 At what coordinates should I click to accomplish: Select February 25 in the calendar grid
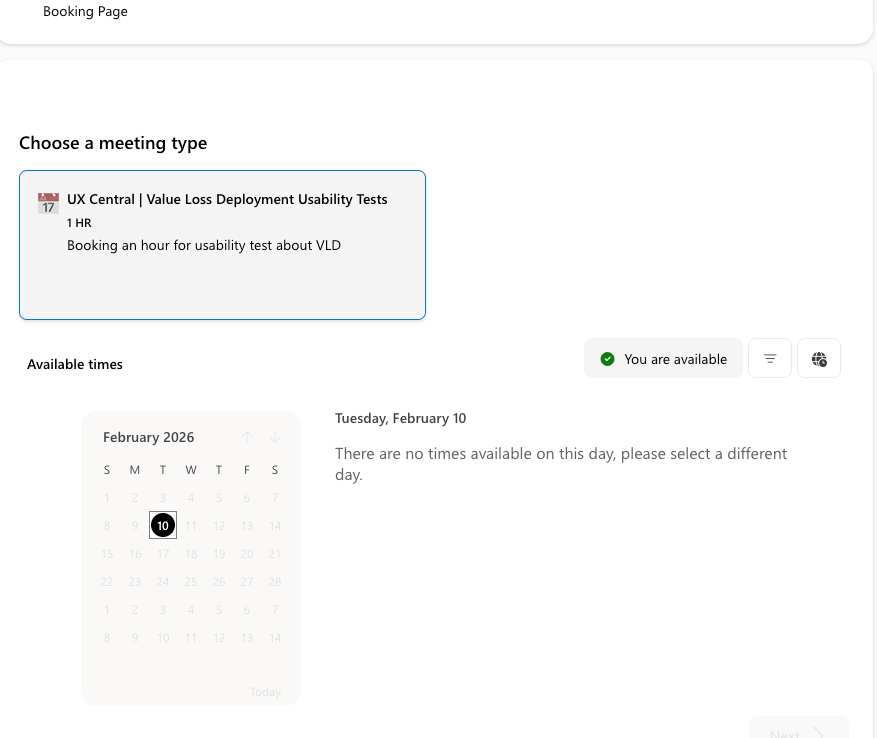tap(191, 581)
